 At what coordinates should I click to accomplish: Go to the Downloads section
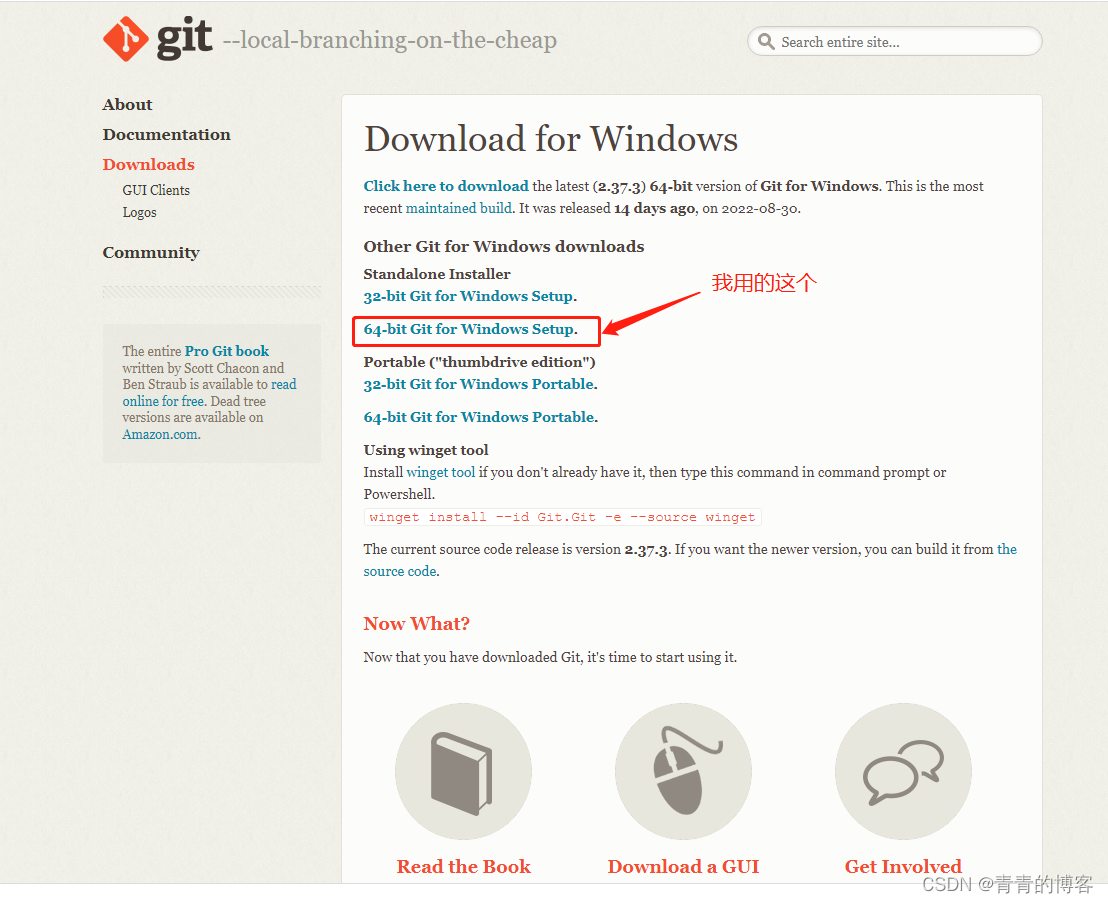coord(148,164)
